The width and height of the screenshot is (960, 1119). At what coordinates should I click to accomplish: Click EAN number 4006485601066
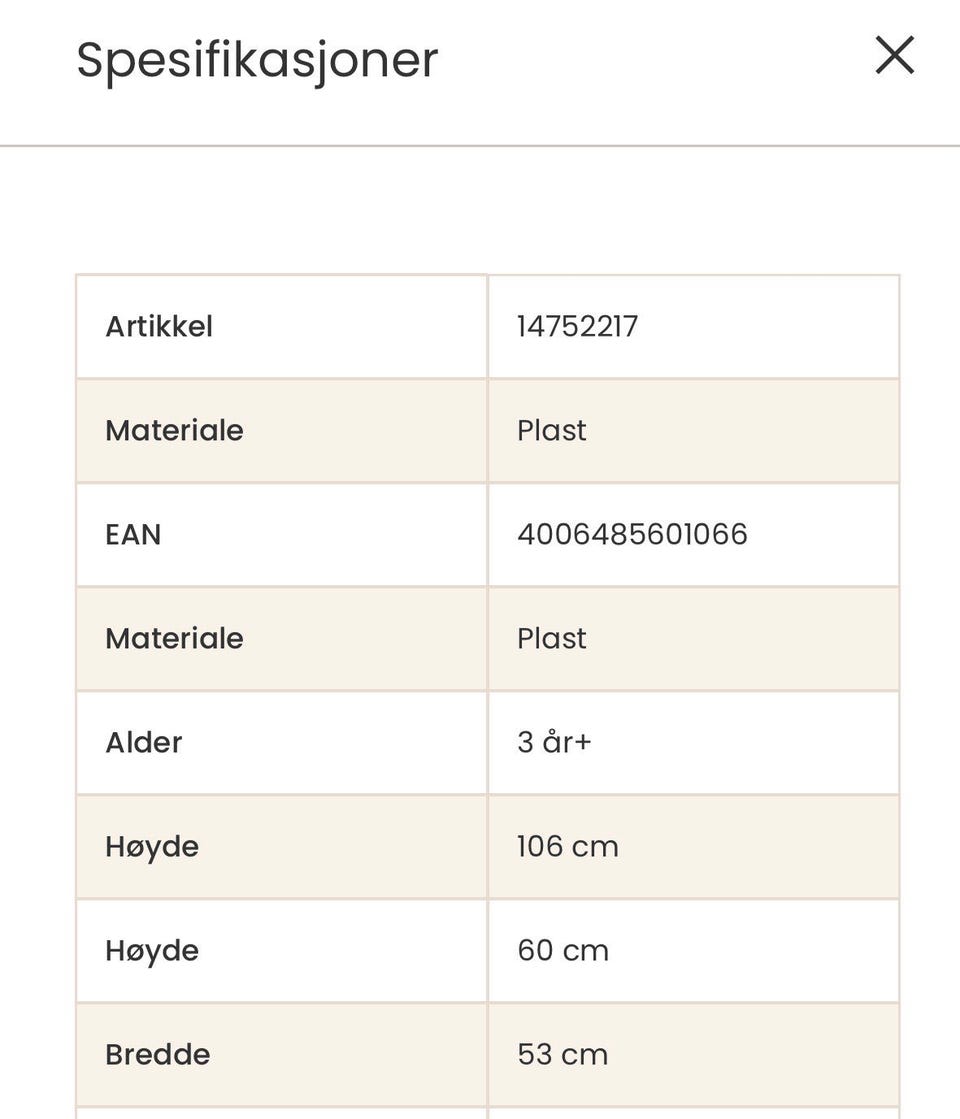632,534
